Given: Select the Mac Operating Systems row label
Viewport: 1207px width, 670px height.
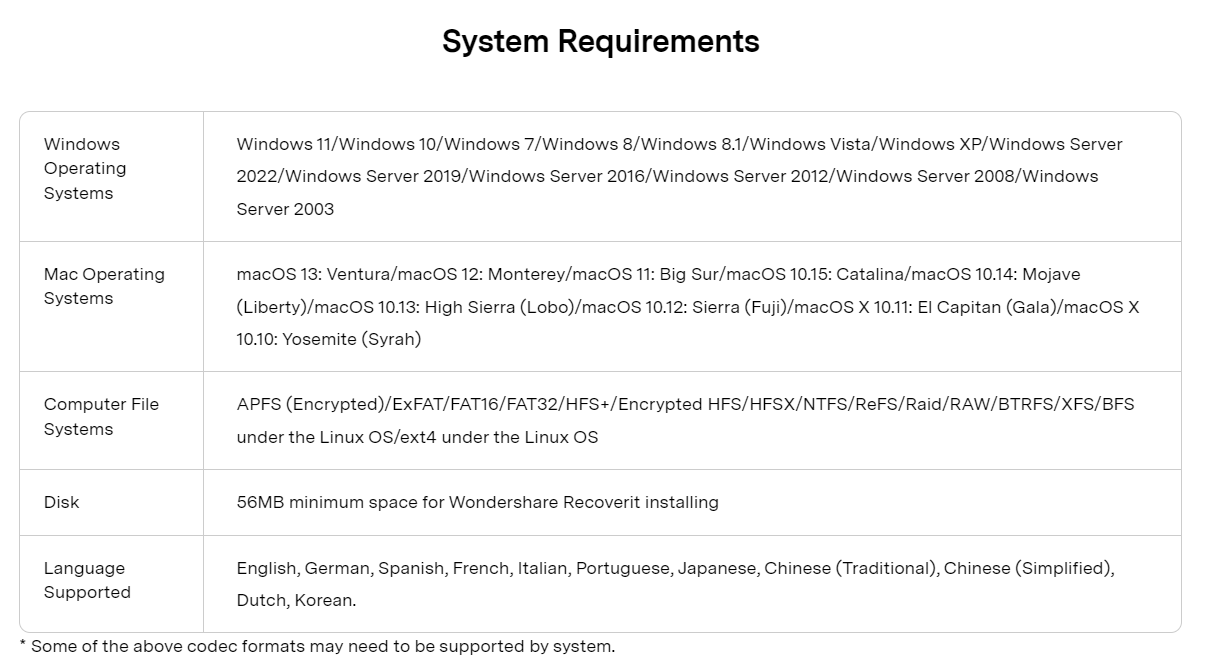Looking at the screenshot, I should (104, 286).
